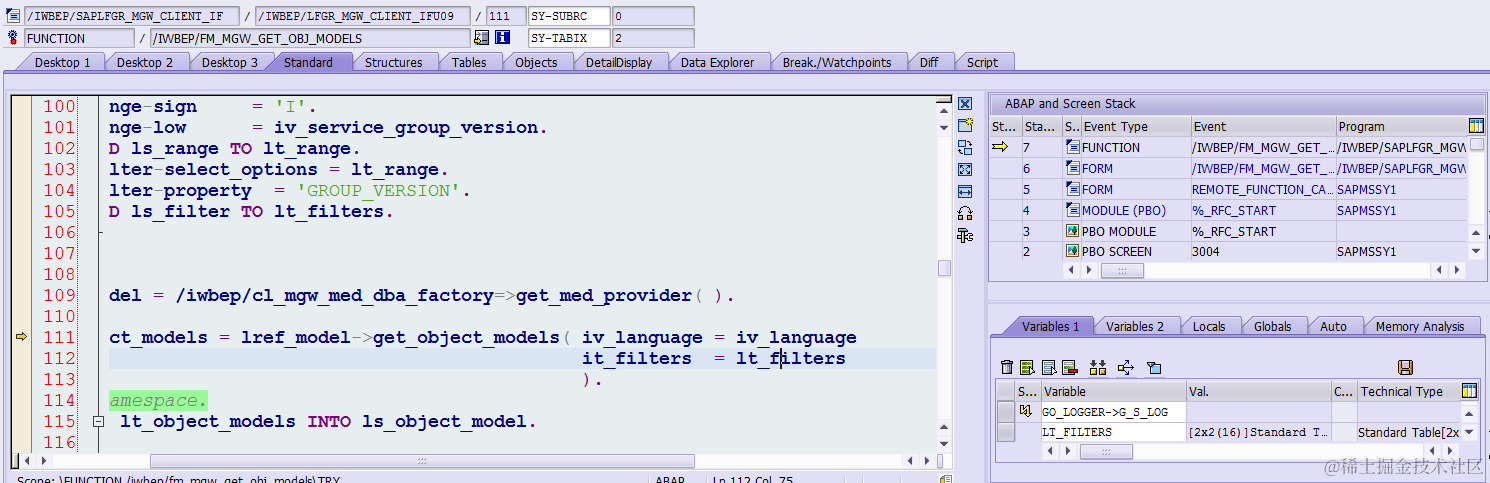Click the PBO SCREEN row icon in stack

[x=1072, y=252]
